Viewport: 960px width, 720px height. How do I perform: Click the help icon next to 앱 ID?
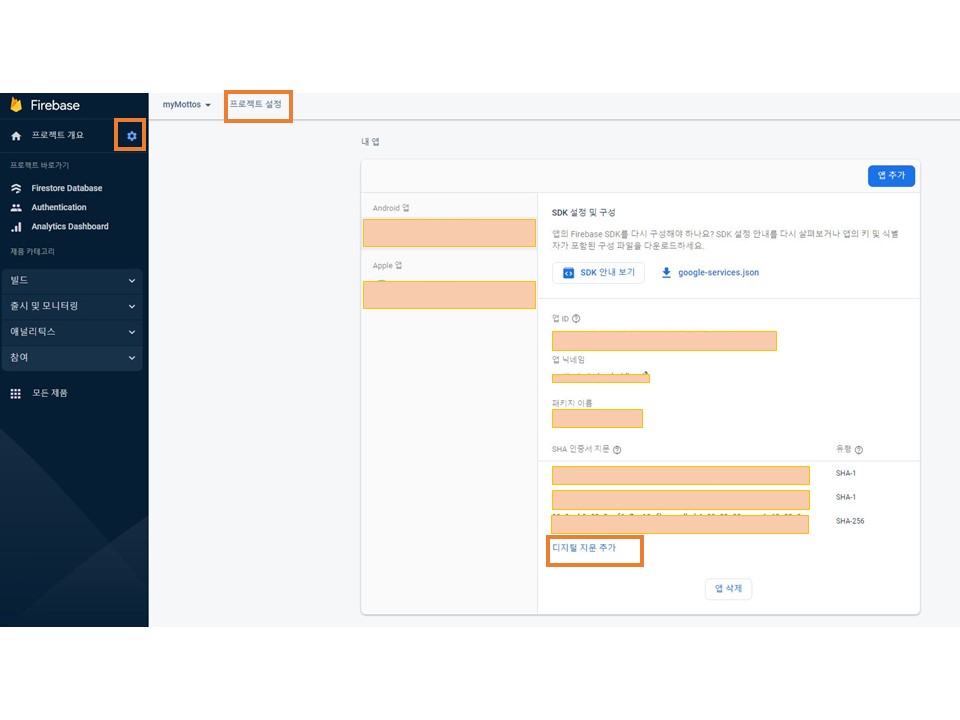(x=576, y=318)
